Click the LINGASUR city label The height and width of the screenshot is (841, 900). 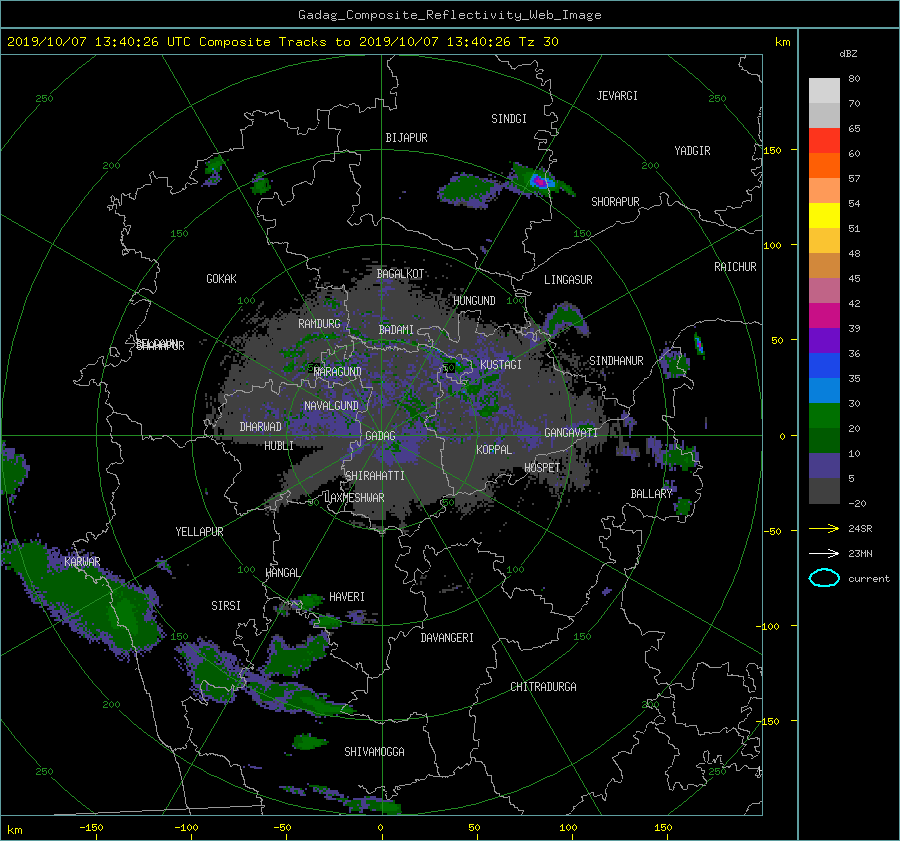tap(568, 280)
